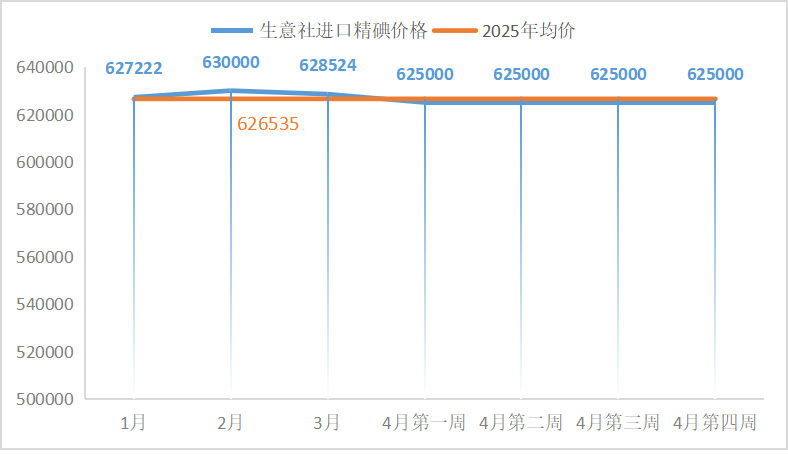
Task: Click the 2025年均价 legend label
Action: point(529,31)
